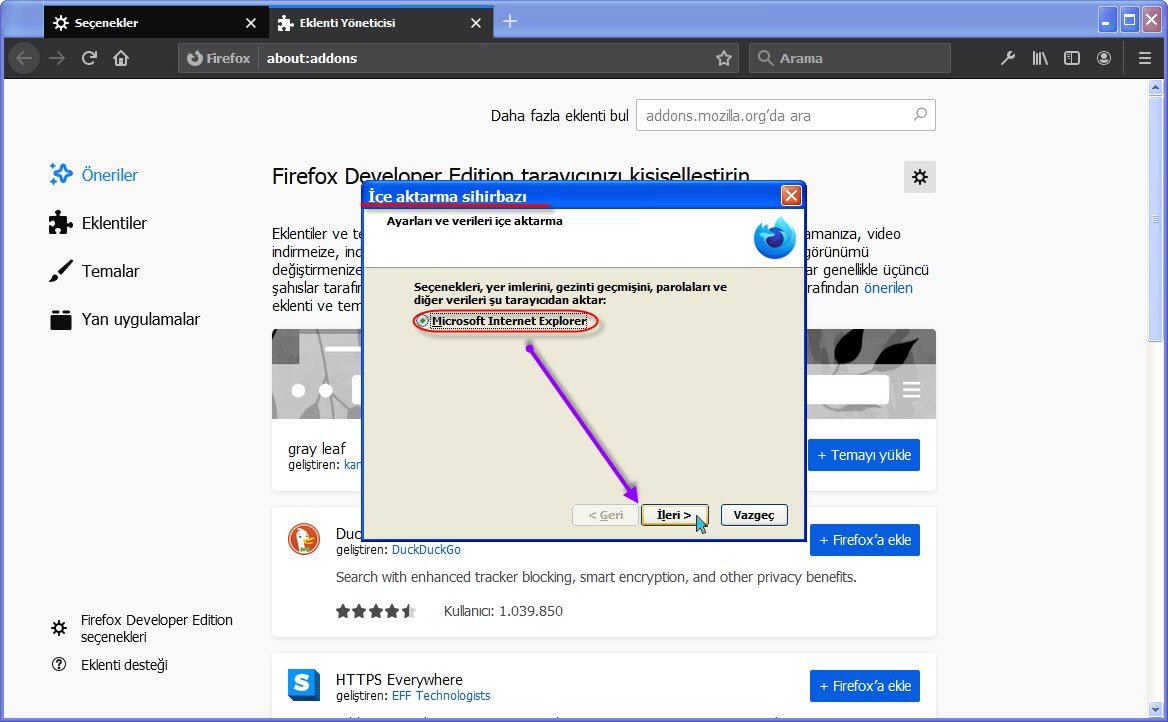The image size is (1168, 722).
Task: Click the Forward navigation arrow
Action: point(57,58)
